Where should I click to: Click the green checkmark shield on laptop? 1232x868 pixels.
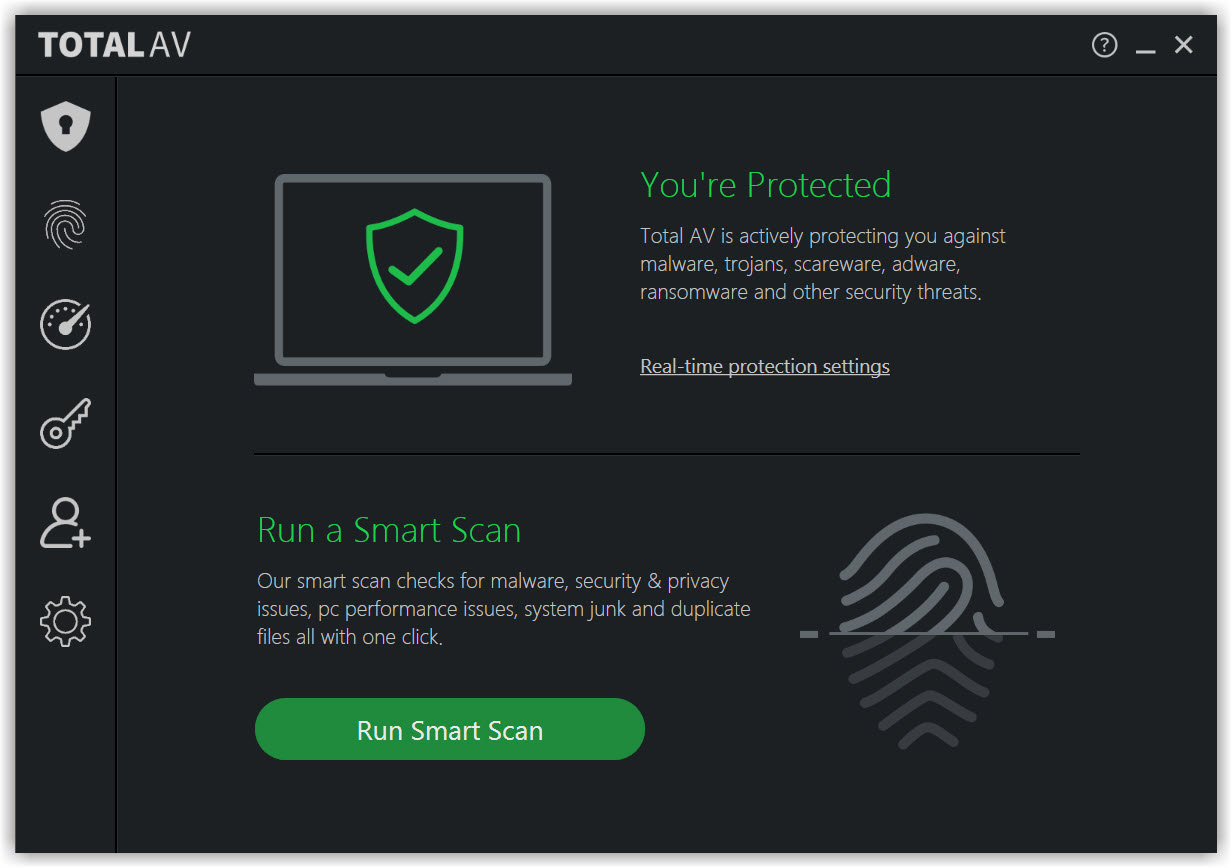pyautogui.click(x=414, y=265)
